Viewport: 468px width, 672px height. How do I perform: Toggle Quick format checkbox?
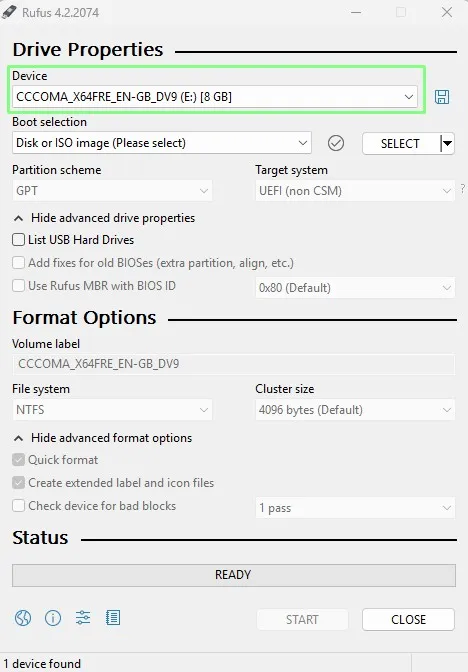(x=18, y=460)
